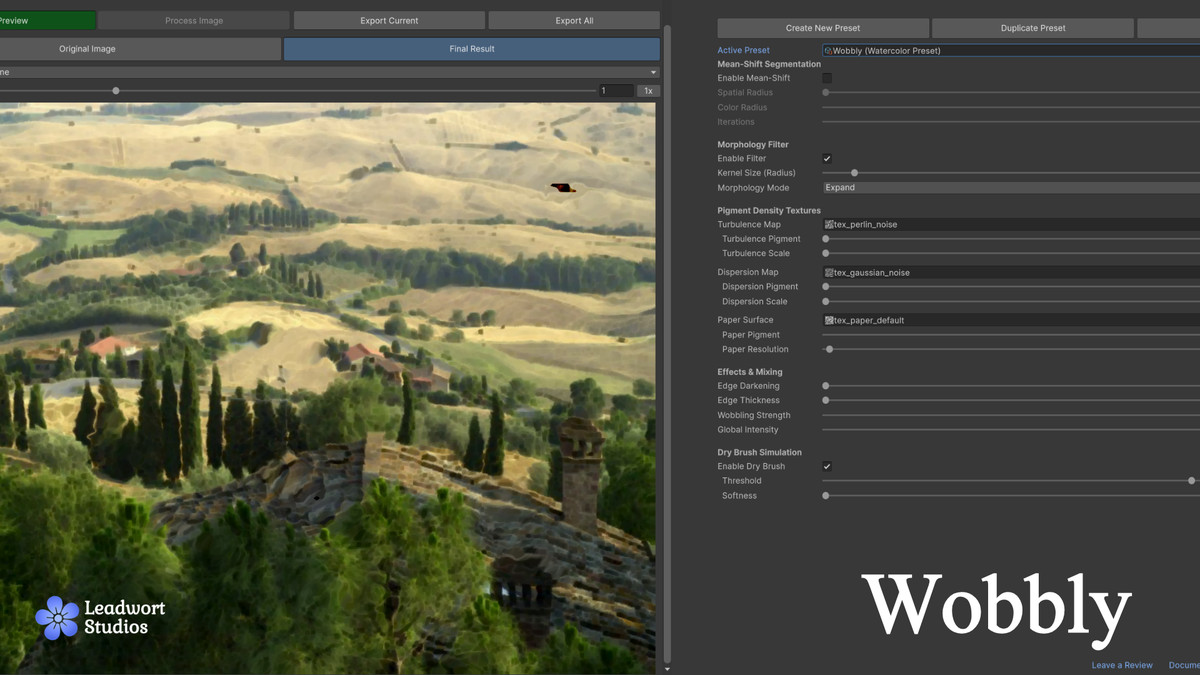Image resolution: width=1200 pixels, height=675 pixels.
Task: Click the texture icon beside tex_perlin_noise
Action: coord(829,225)
